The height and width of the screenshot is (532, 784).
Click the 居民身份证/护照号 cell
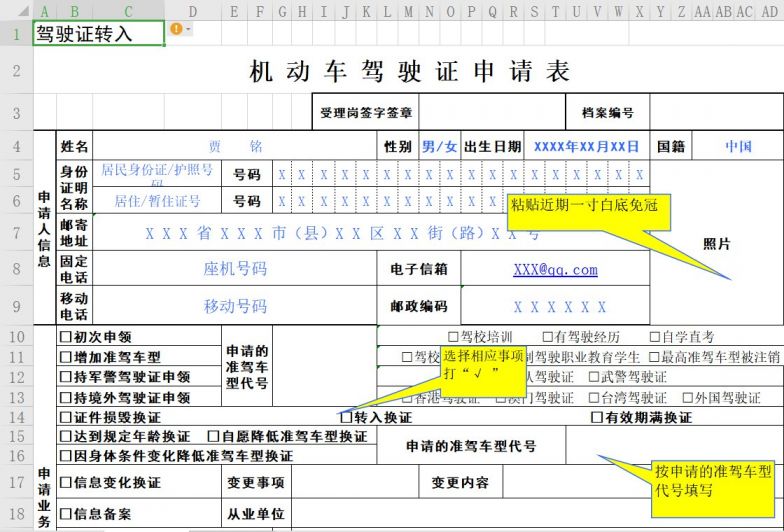[157, 174]
